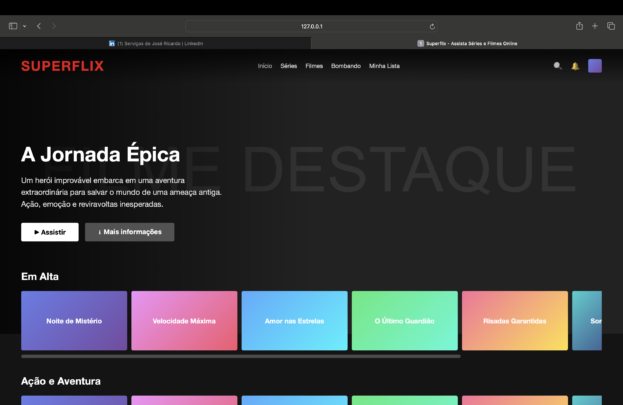623x405 pixels.
Task: Show the tab overview icon
Action: click(610, 26)
